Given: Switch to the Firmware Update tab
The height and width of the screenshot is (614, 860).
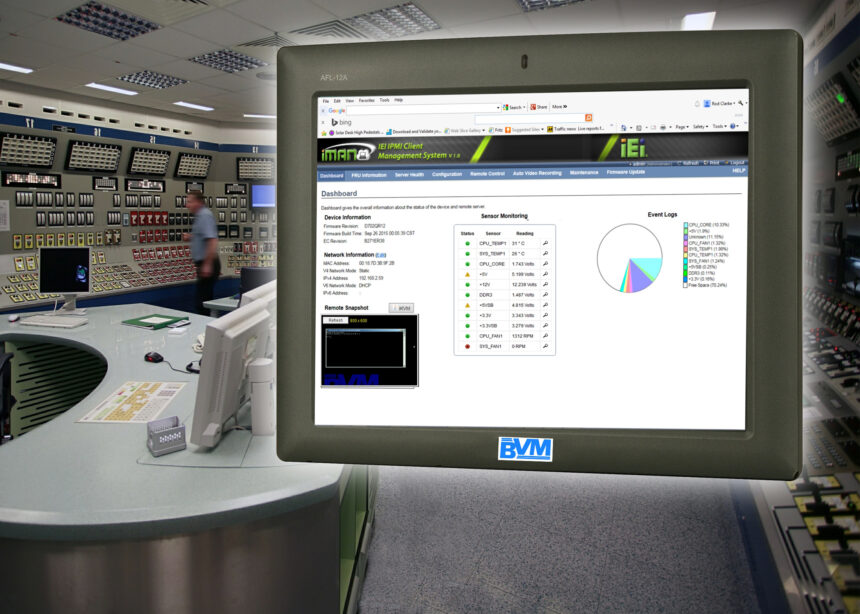Looking at the screenshot, I should click(x=626, y=172).
